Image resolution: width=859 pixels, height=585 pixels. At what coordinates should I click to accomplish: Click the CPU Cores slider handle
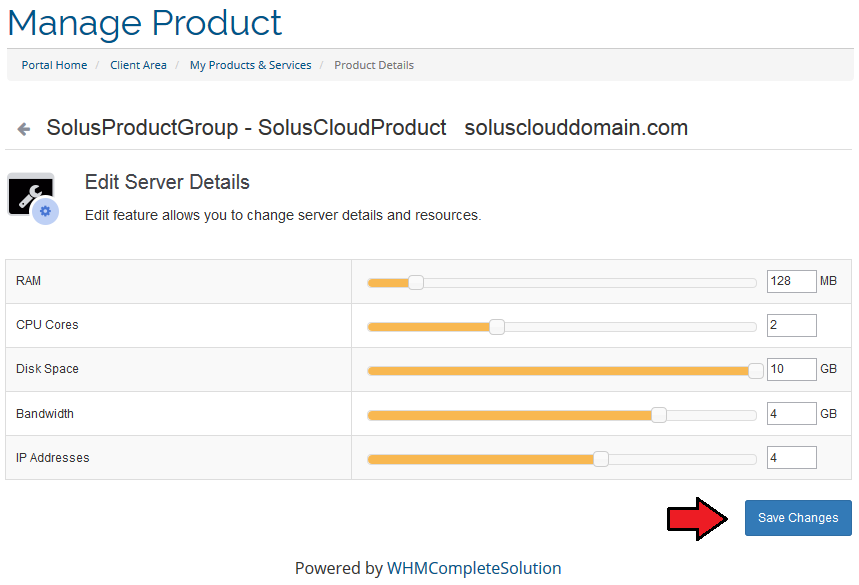[x=497, y=327]
